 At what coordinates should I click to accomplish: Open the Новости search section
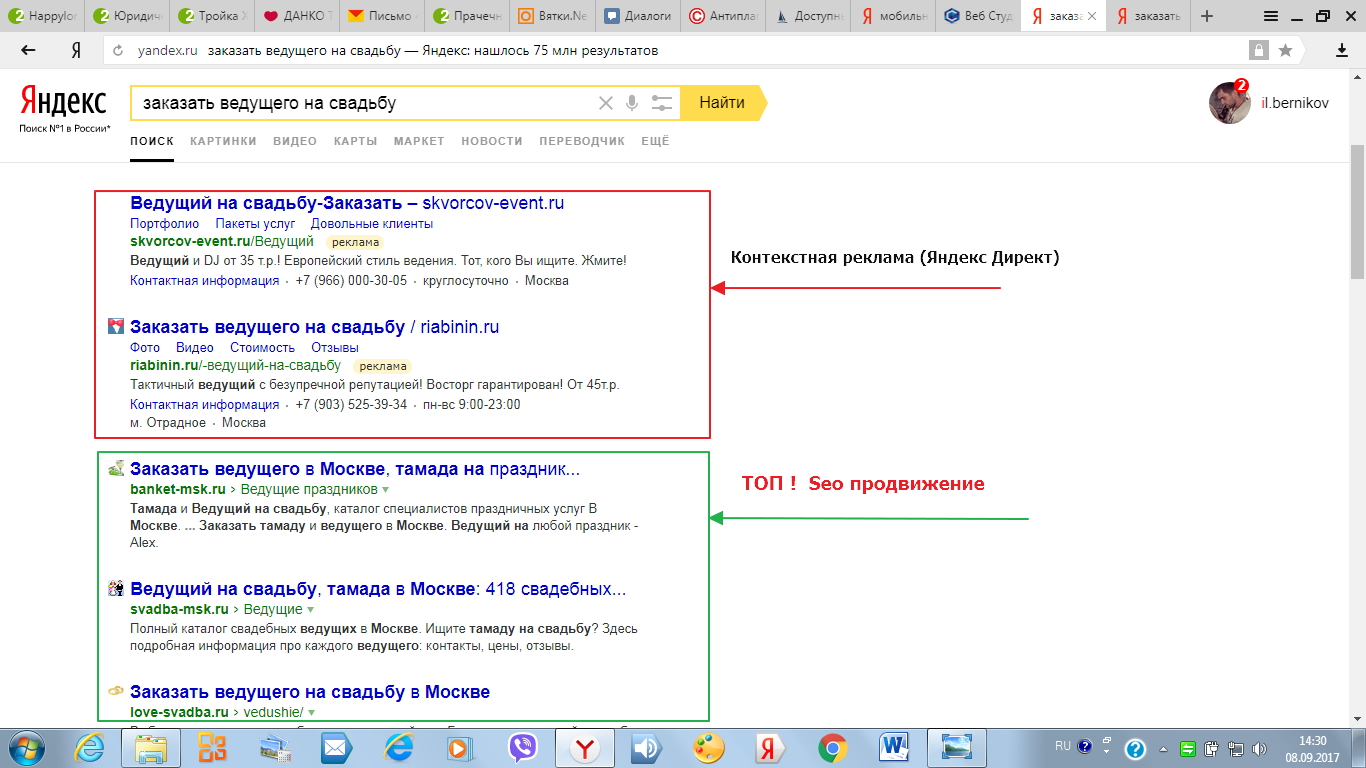pos(492,141)
